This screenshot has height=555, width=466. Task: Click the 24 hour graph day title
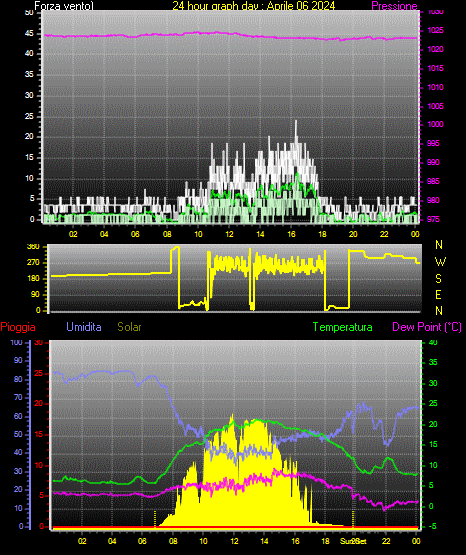click(253, 5)
